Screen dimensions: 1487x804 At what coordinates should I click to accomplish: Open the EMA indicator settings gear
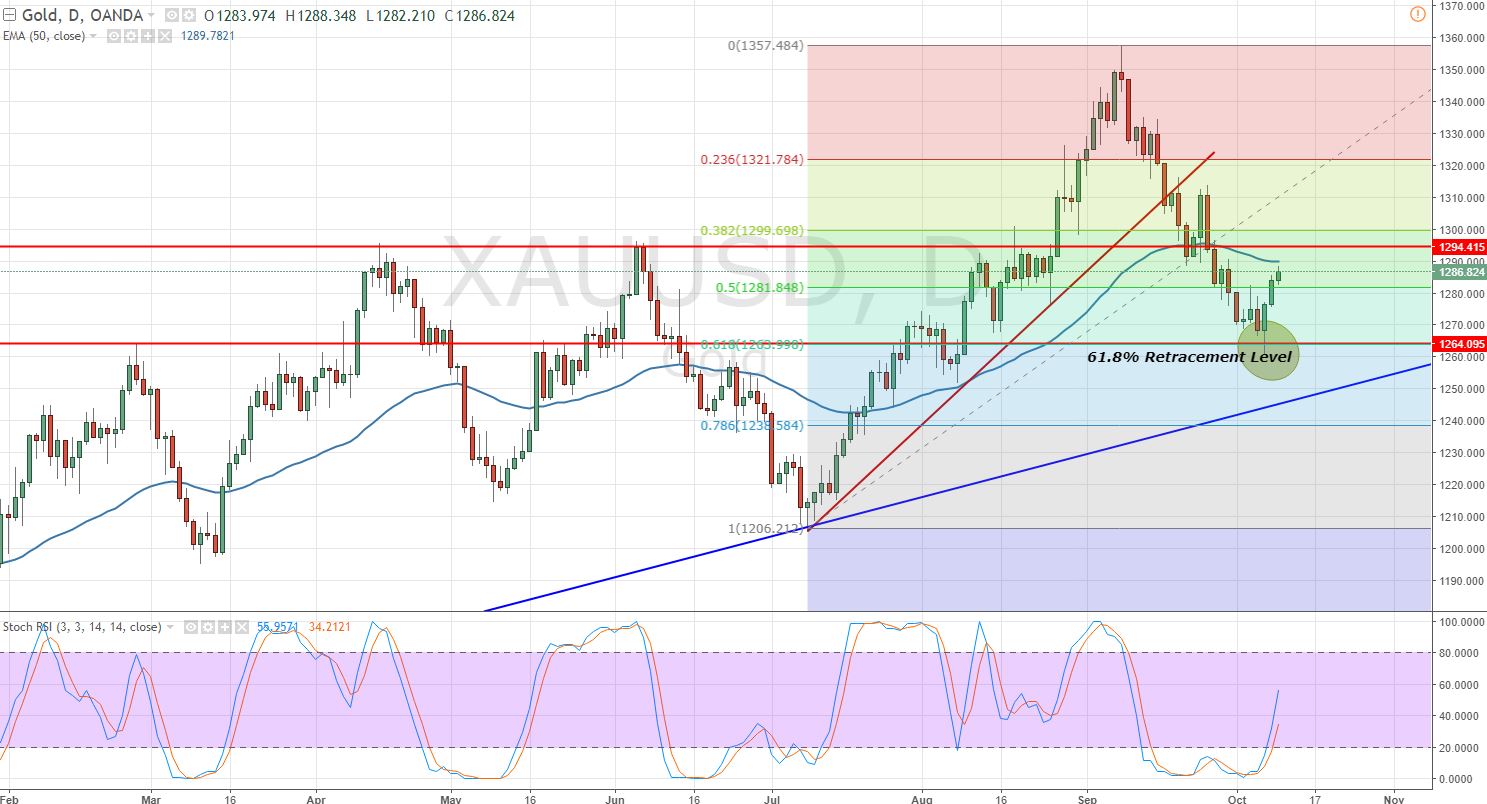pyautogui.click(x=130, y=36)
